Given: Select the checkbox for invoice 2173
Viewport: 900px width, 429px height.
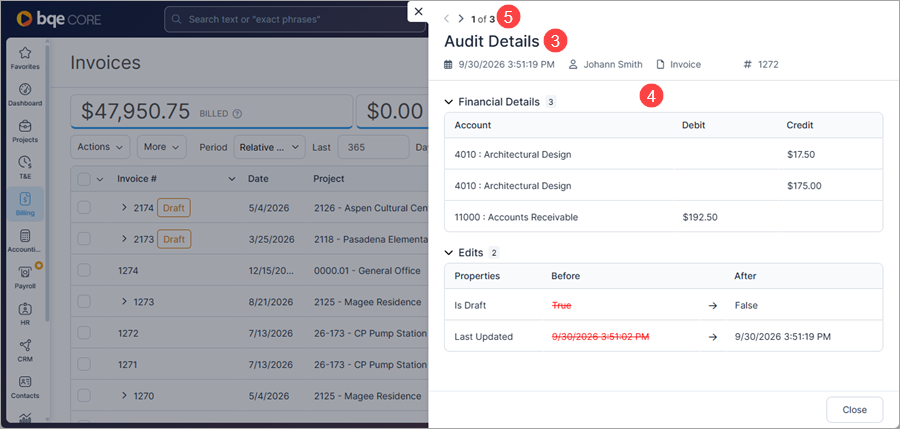Looking at the screenshot, I should (x=84, y=239).
